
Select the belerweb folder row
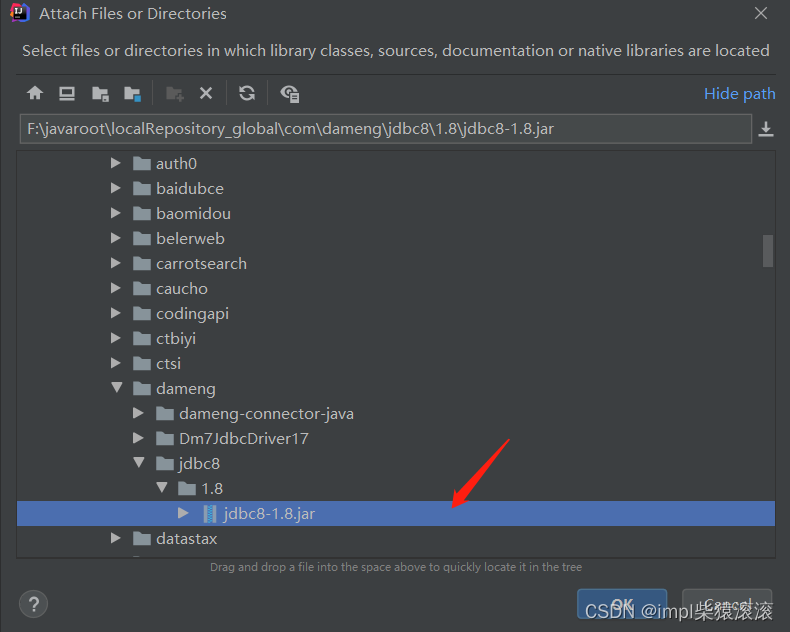(396, 238)
